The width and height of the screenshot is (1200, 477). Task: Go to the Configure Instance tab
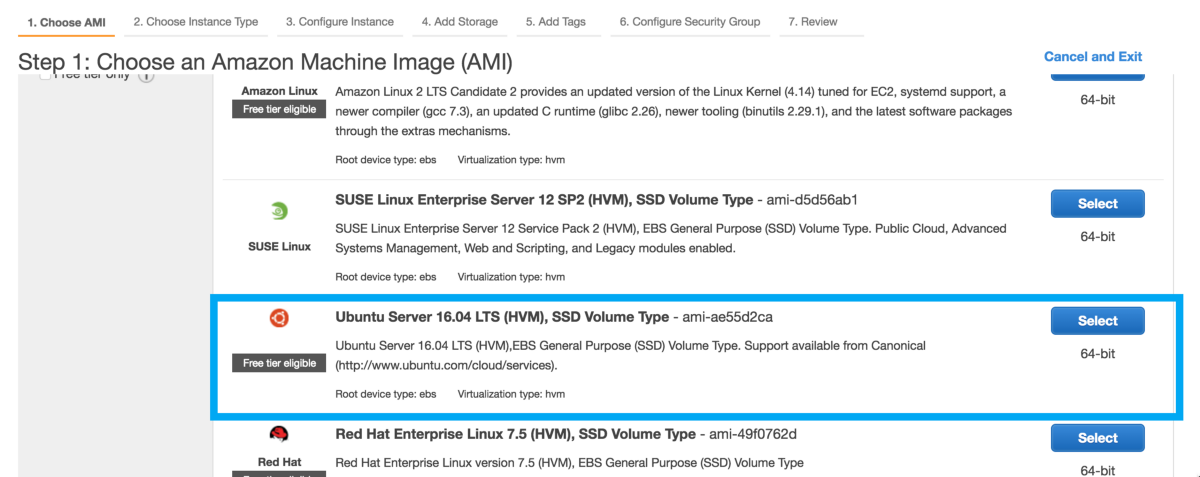339,22
